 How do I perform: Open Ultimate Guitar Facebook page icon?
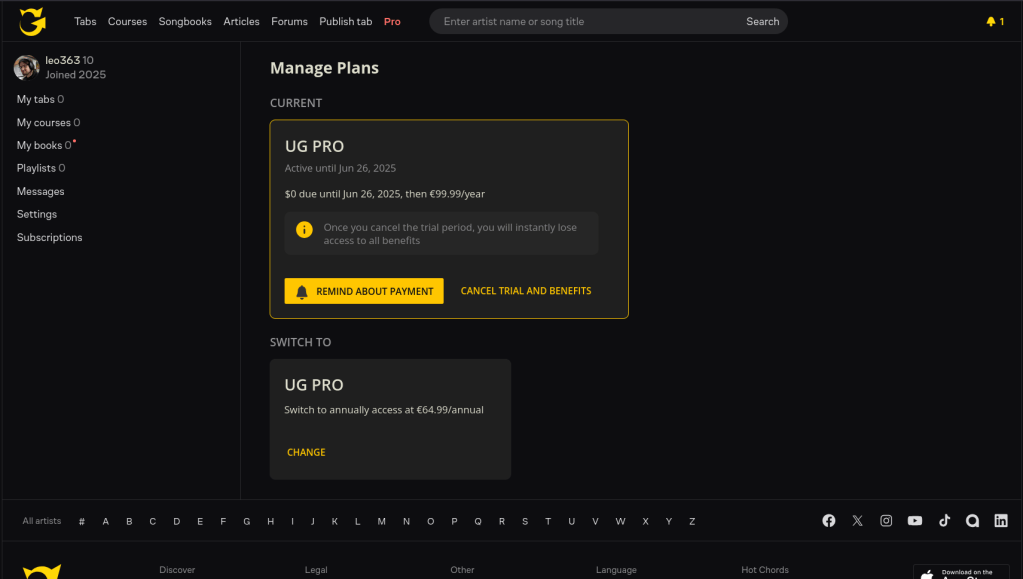(x=829, y=521)
